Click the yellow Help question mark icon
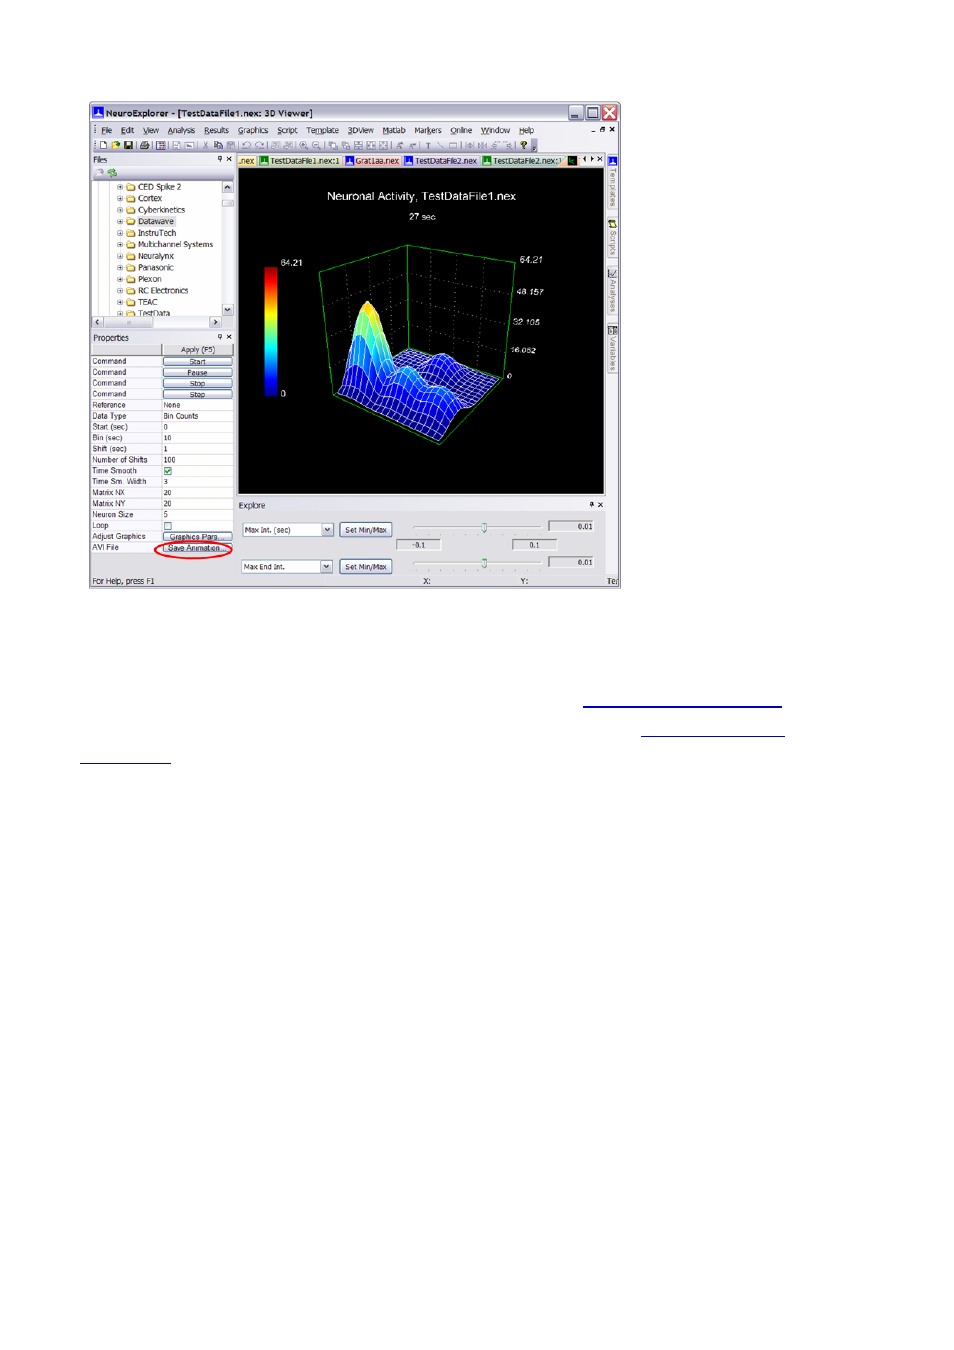The width and height of the screenshot is (954, 1350). point(523,145)
